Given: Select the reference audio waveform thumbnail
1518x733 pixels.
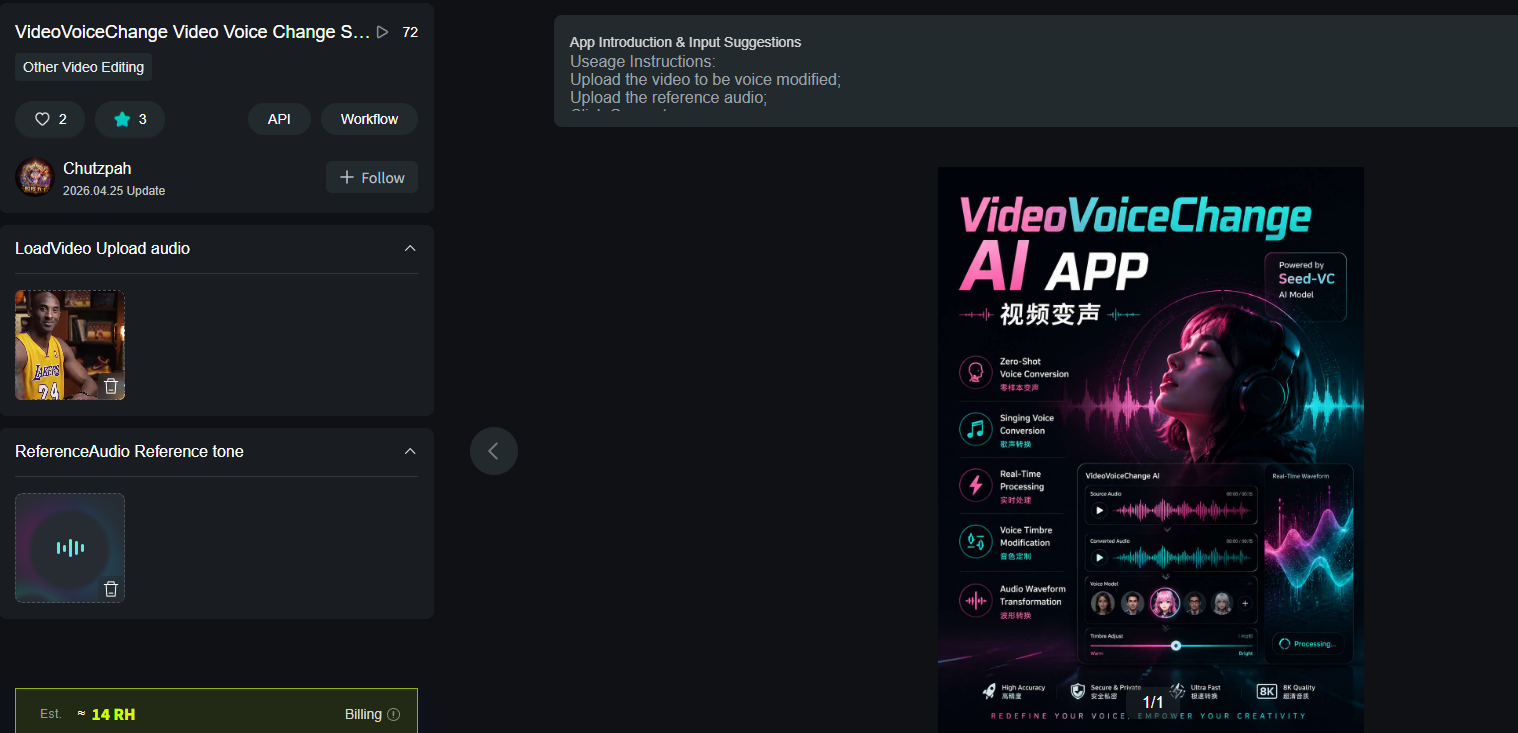Looking at the screenshot, I should tap(70, 548).
